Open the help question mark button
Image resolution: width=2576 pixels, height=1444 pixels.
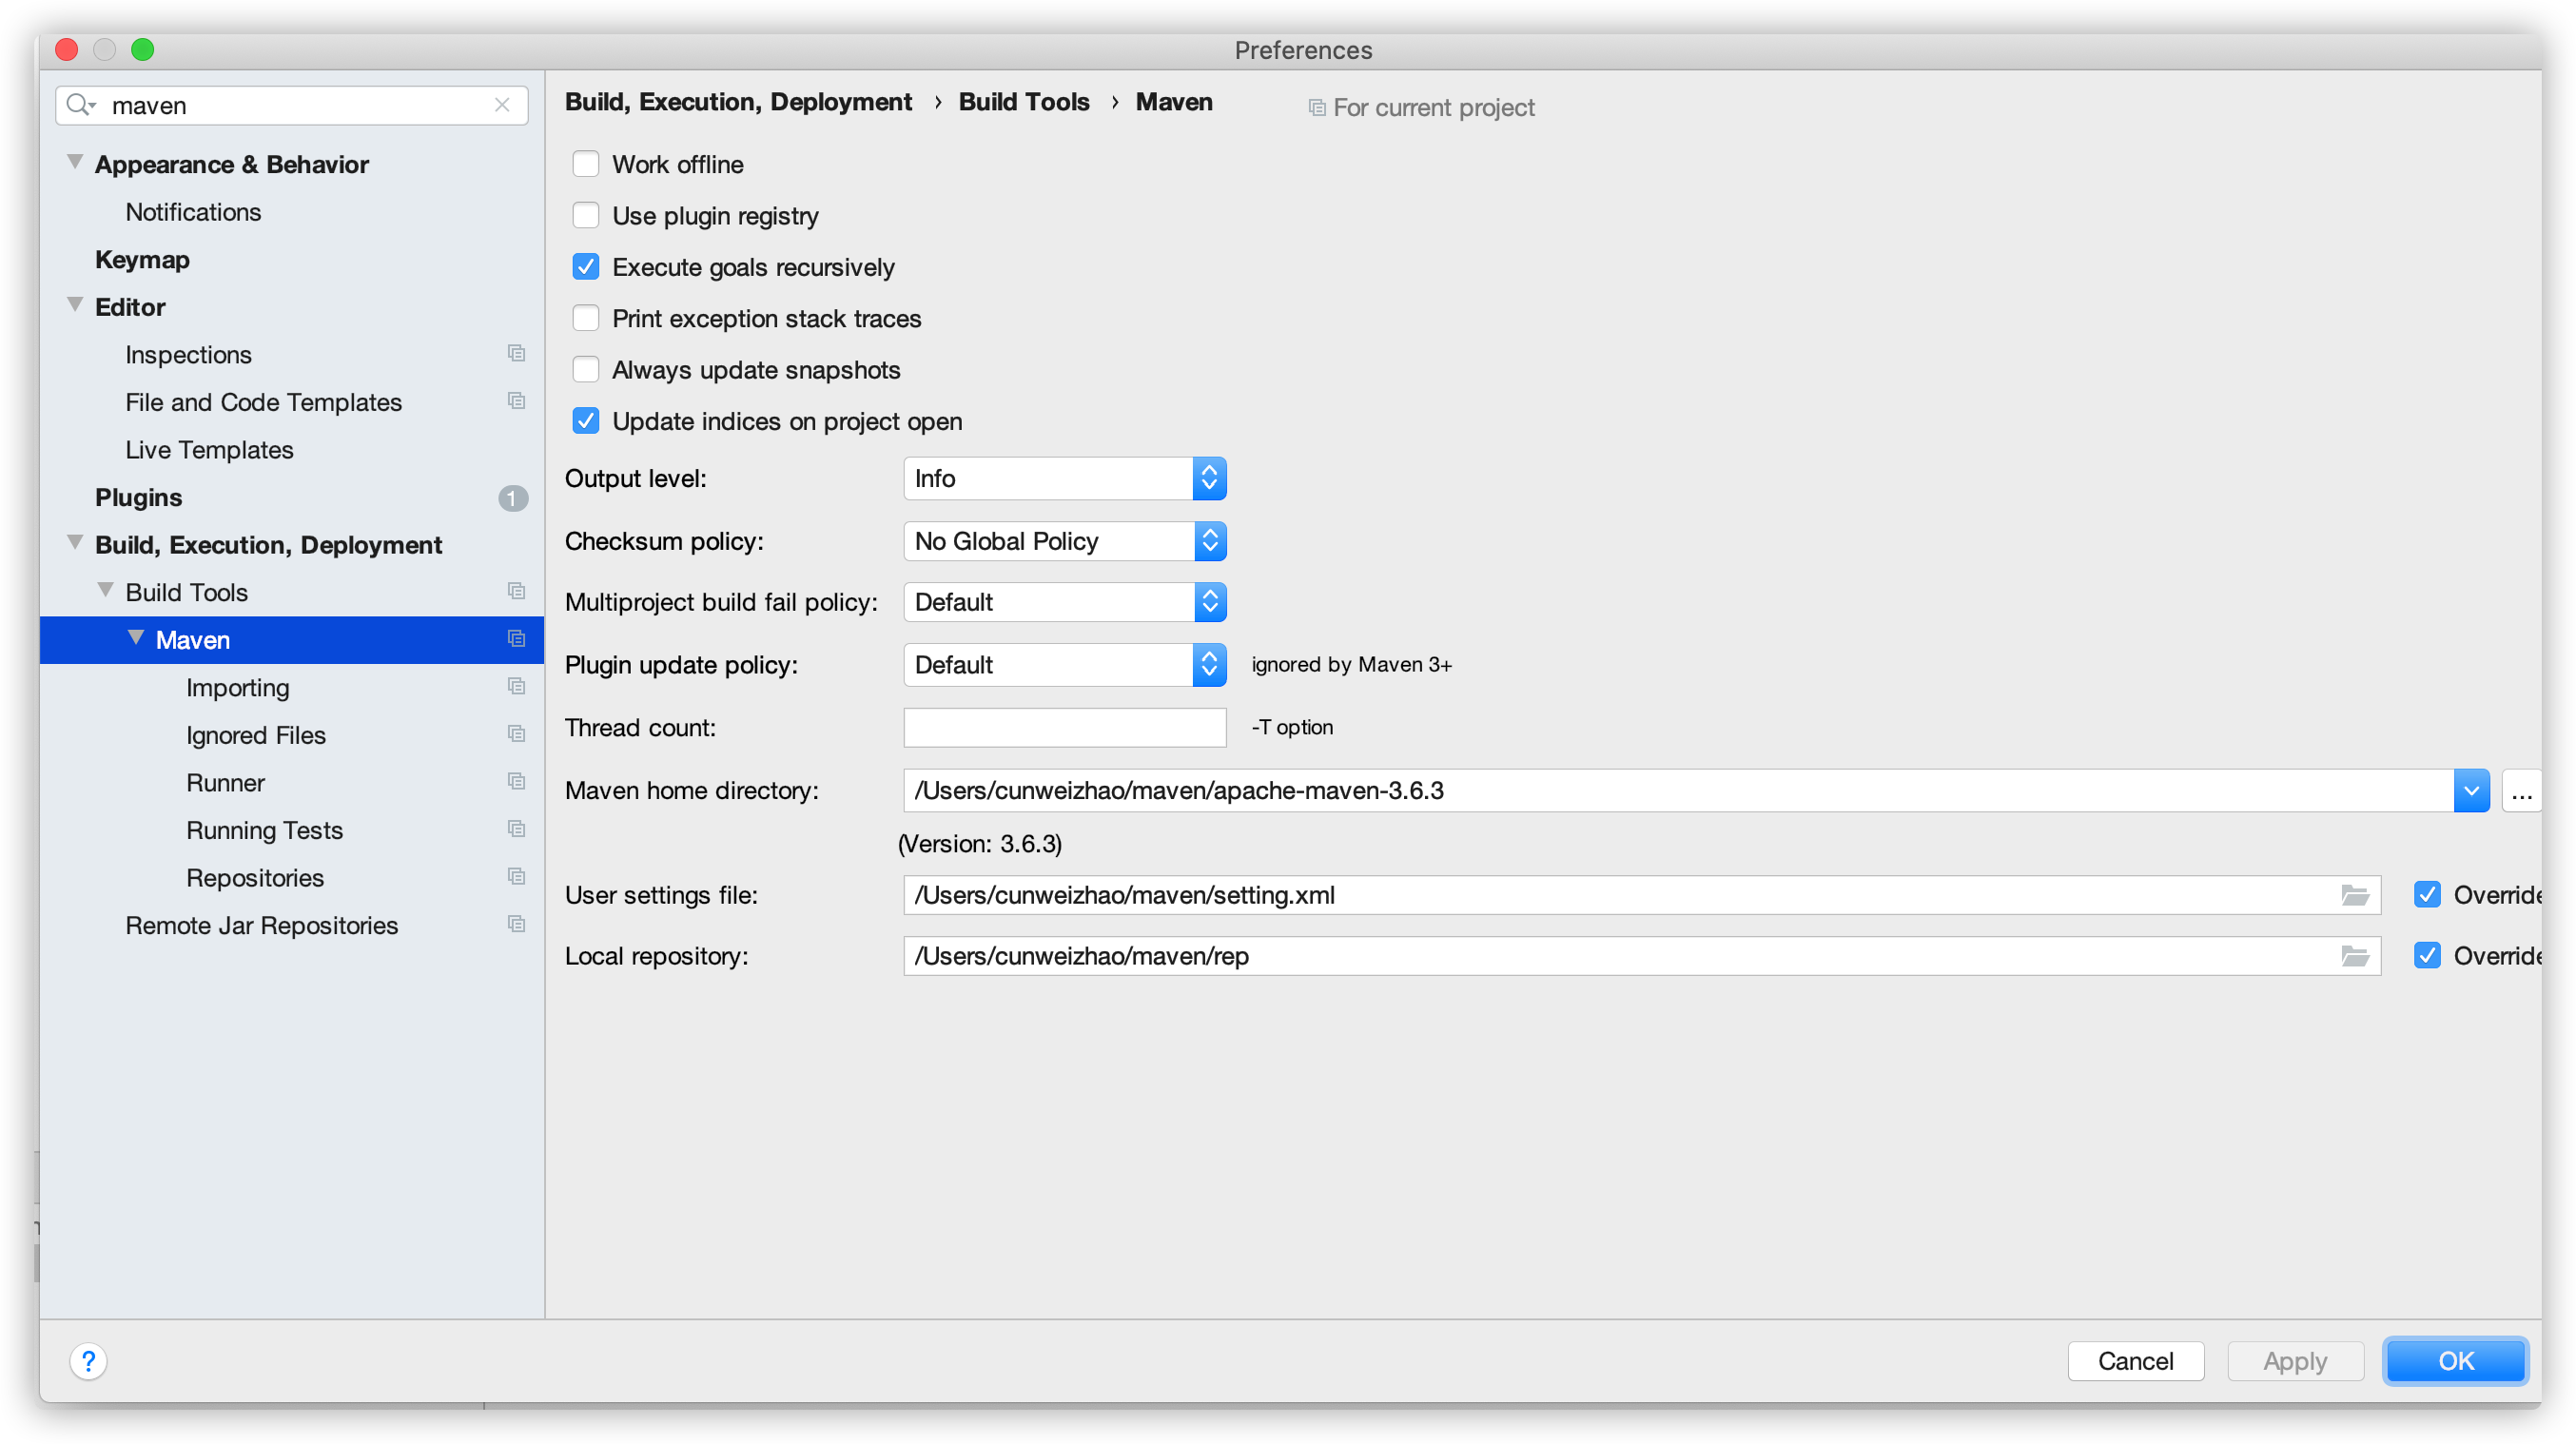pos(89,1361)
